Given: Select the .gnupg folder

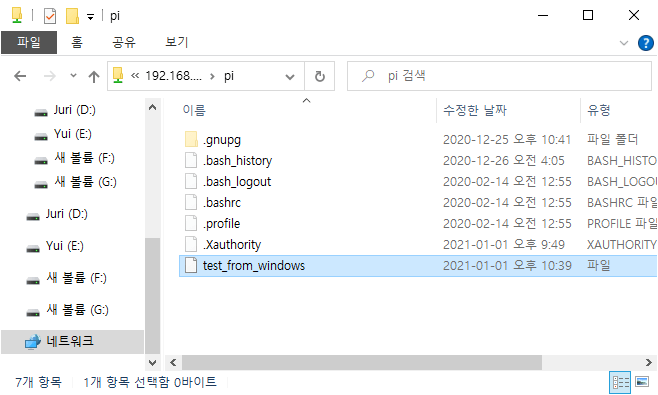Looking at the screenshot, I should click(x=222, y=140).
